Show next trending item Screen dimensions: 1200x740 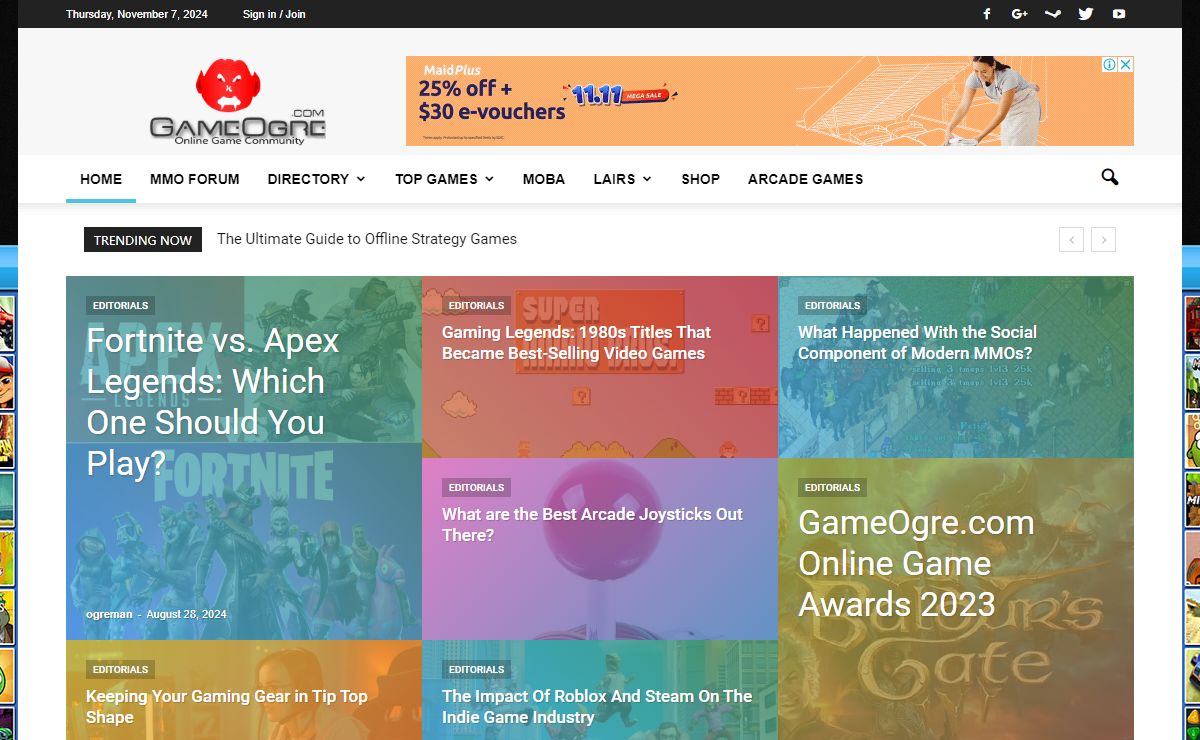tap(1103, 239)
